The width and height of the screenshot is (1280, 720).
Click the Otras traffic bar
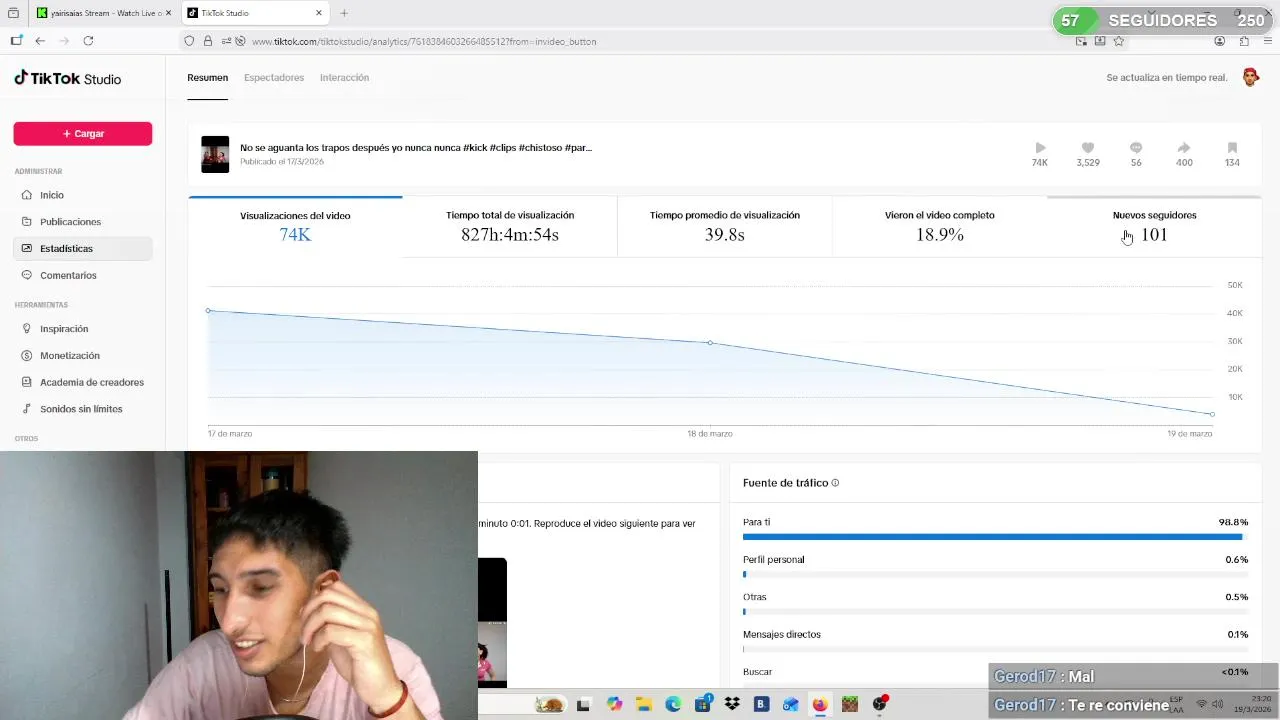pos(995,612)
